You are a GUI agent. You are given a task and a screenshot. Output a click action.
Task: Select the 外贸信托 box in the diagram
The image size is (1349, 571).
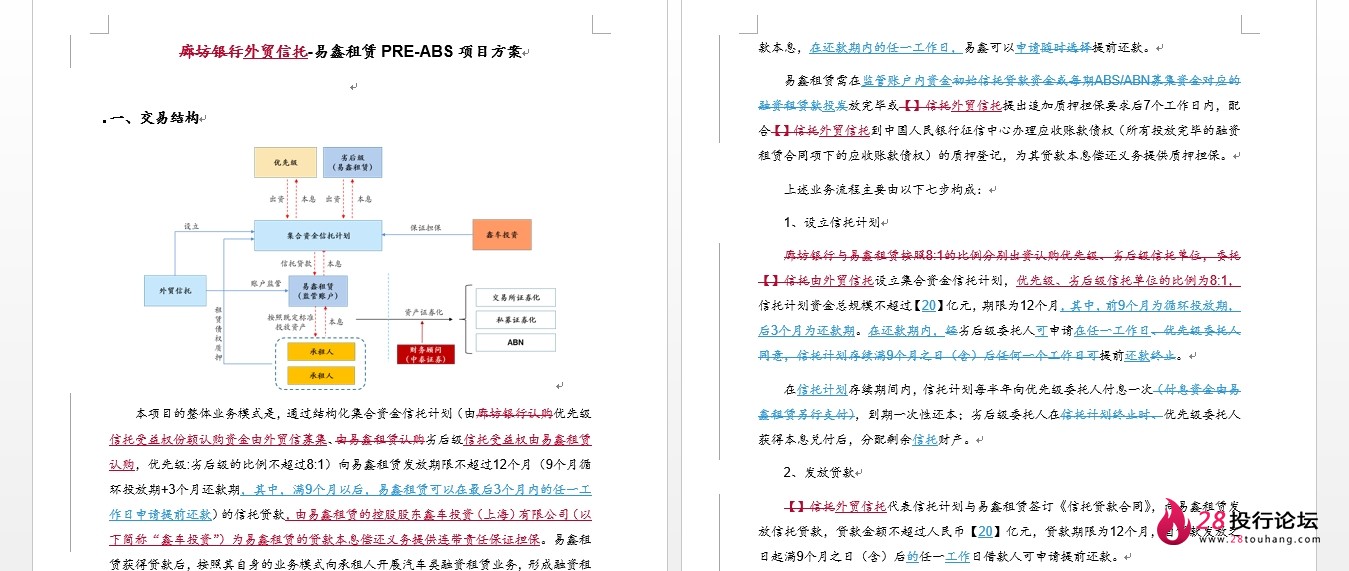click(175, 291)
